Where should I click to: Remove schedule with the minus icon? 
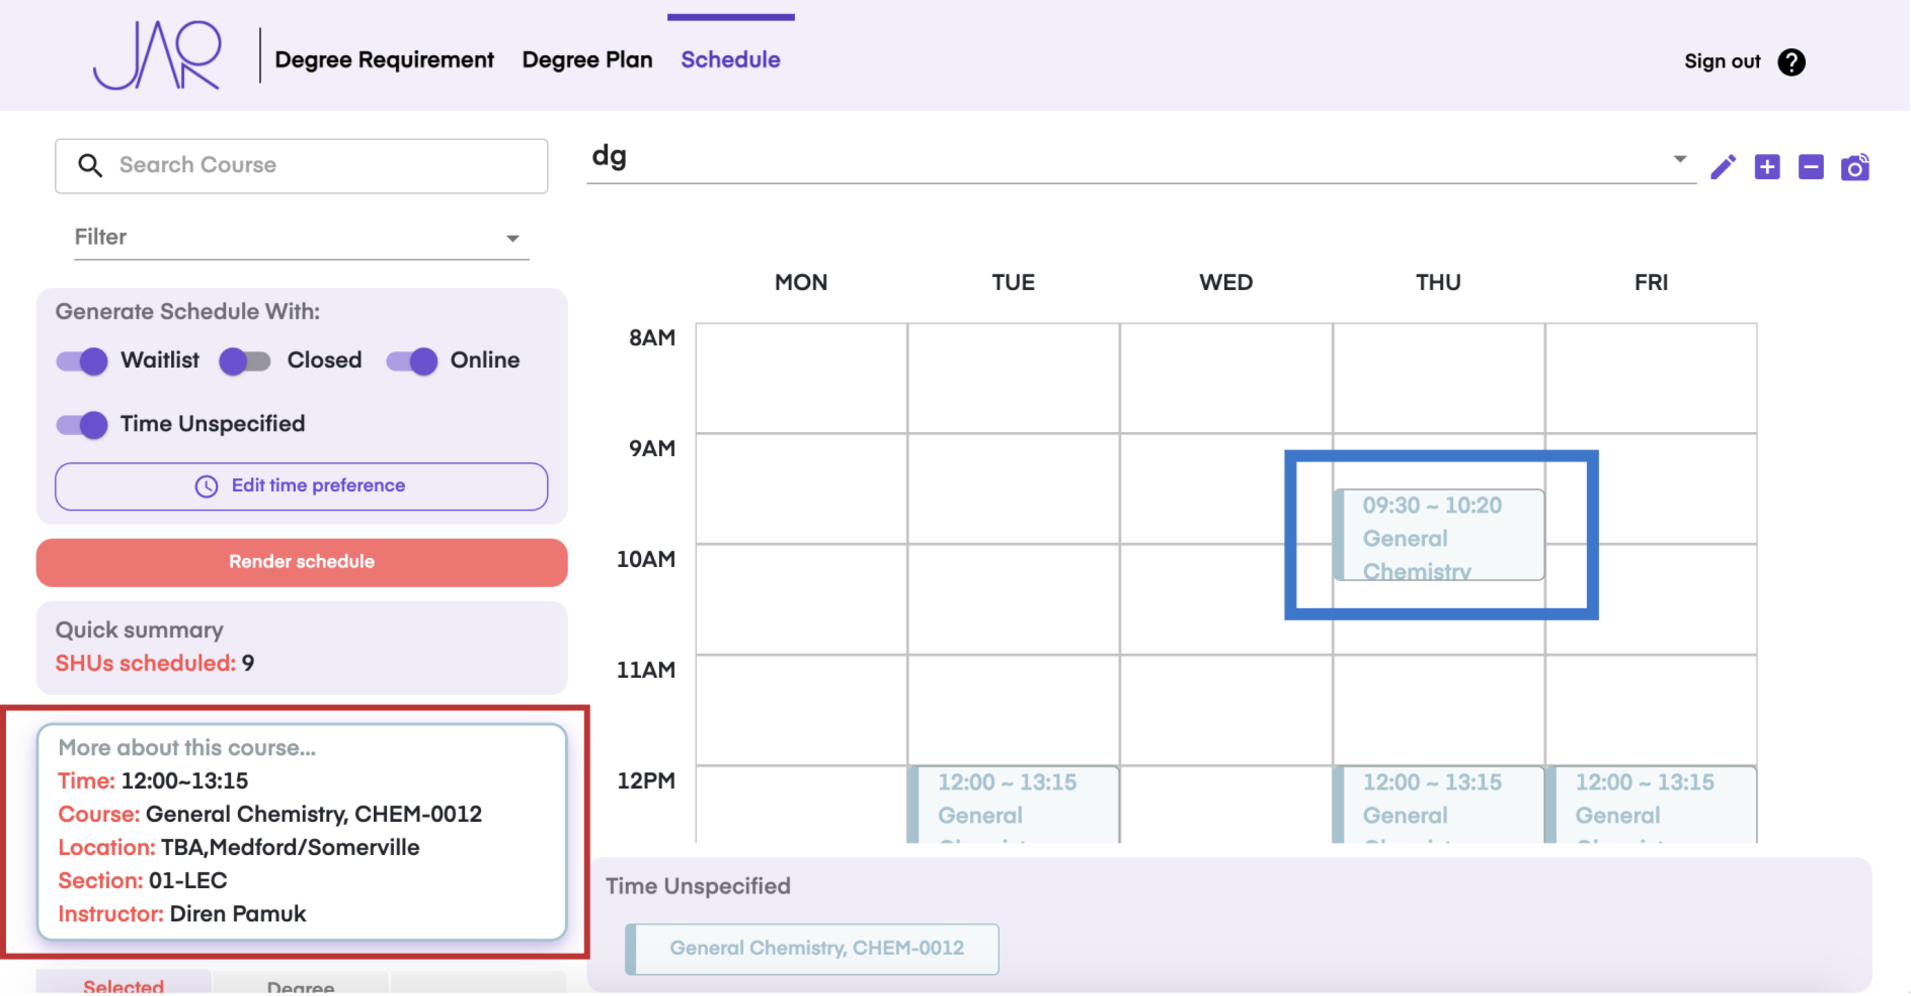[x=1810, y=167]
